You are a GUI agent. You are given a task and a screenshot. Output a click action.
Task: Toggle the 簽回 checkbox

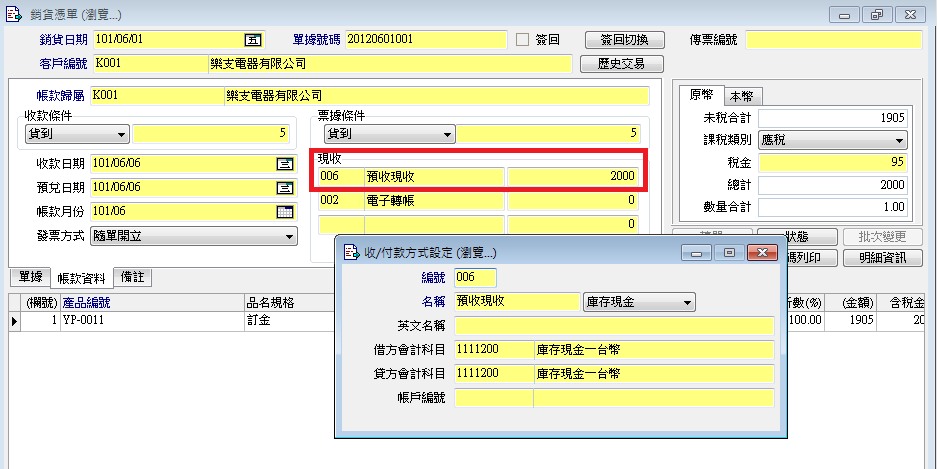click(x=522, y=40)
